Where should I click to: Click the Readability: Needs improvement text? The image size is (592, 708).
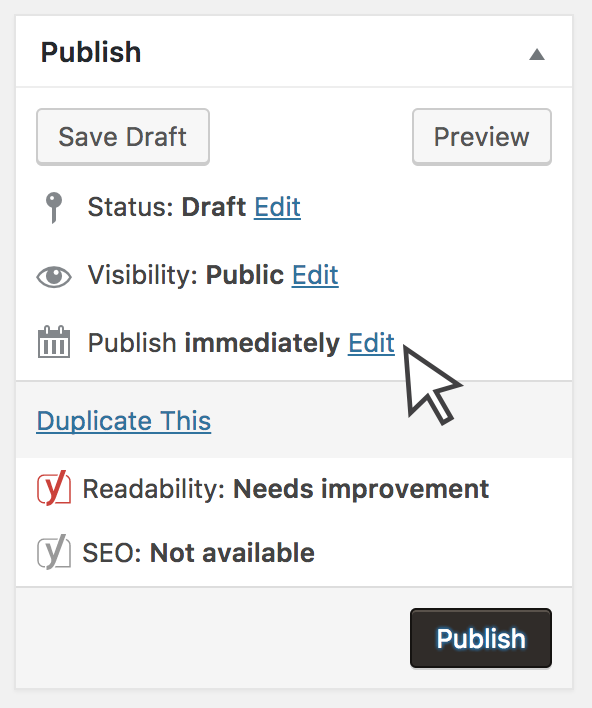286,489
